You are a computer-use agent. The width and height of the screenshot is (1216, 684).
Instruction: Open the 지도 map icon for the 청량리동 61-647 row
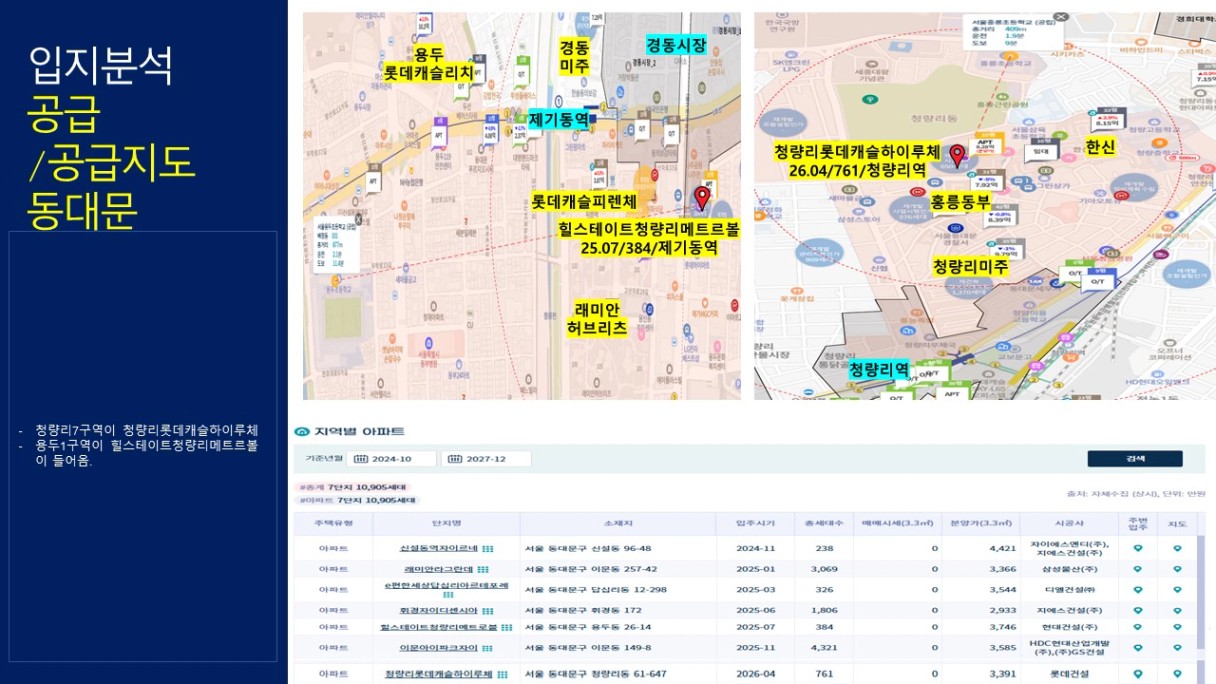pyautogui.click(x=1177, y=673)
